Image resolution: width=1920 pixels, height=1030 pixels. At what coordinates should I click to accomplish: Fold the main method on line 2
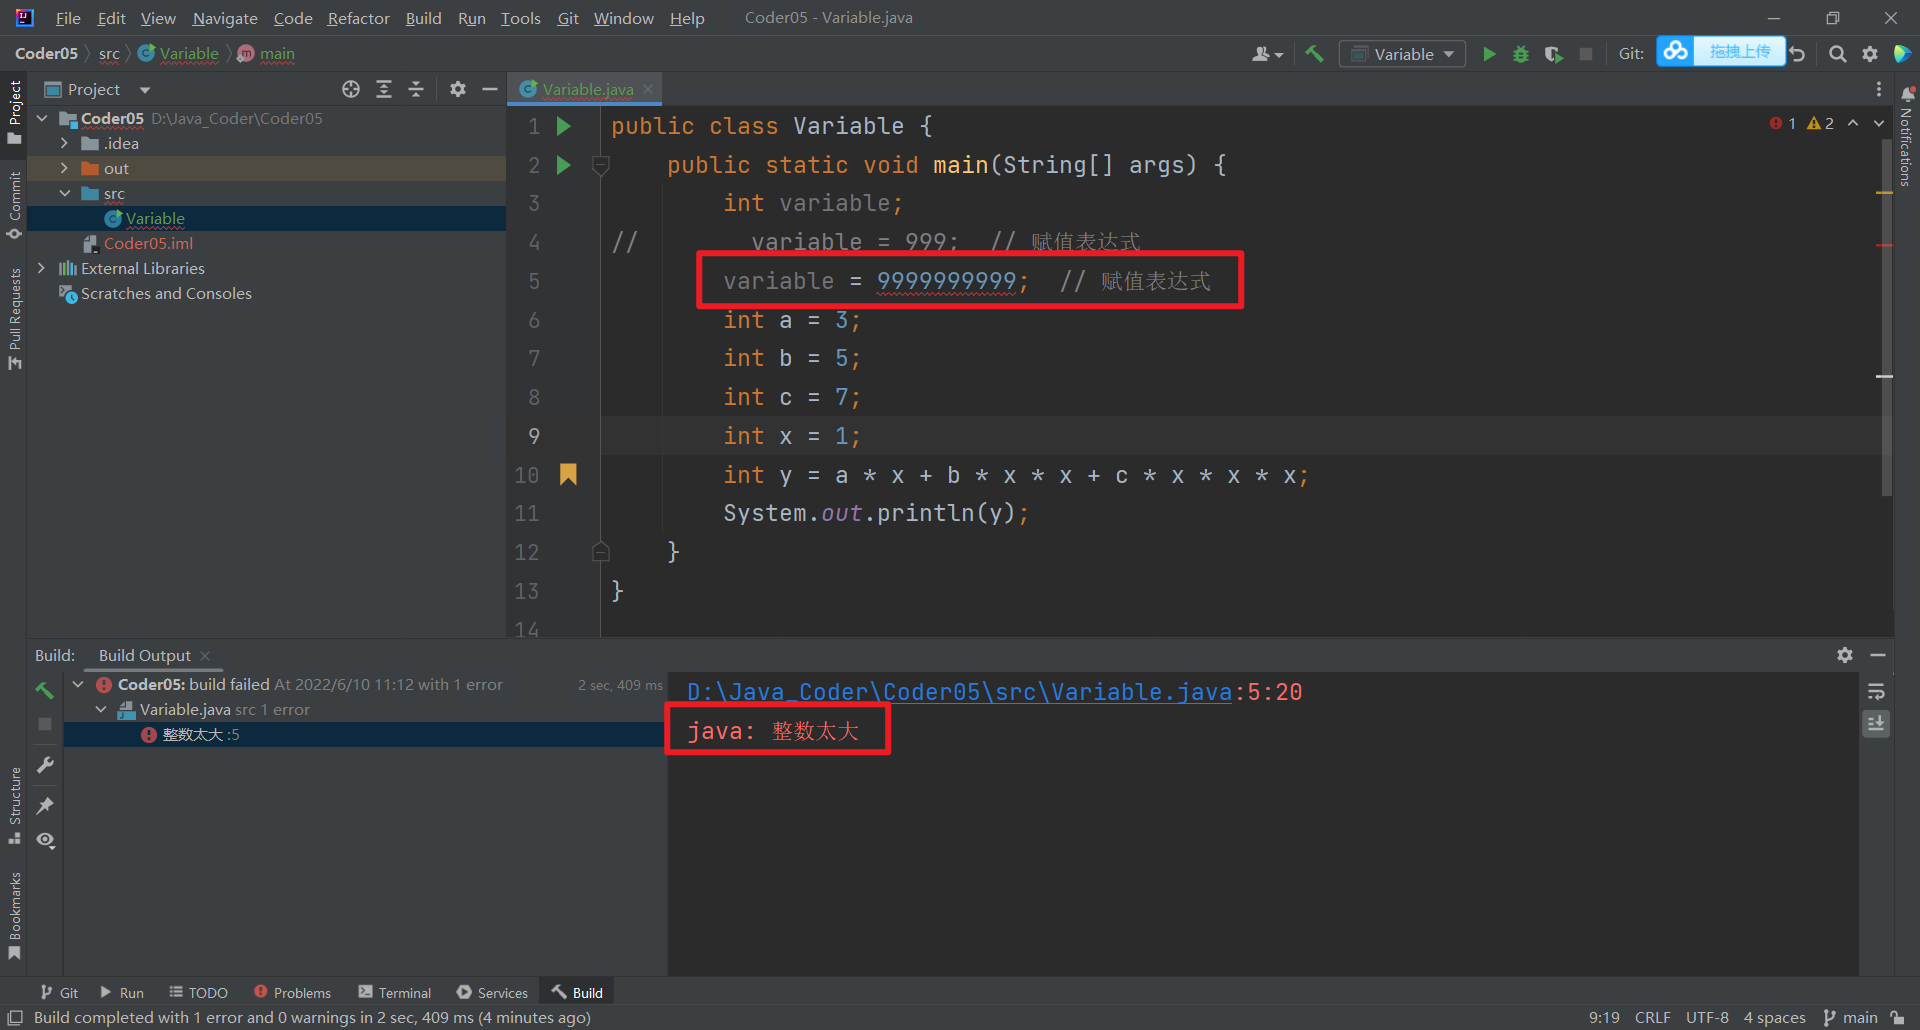[601, 165]
